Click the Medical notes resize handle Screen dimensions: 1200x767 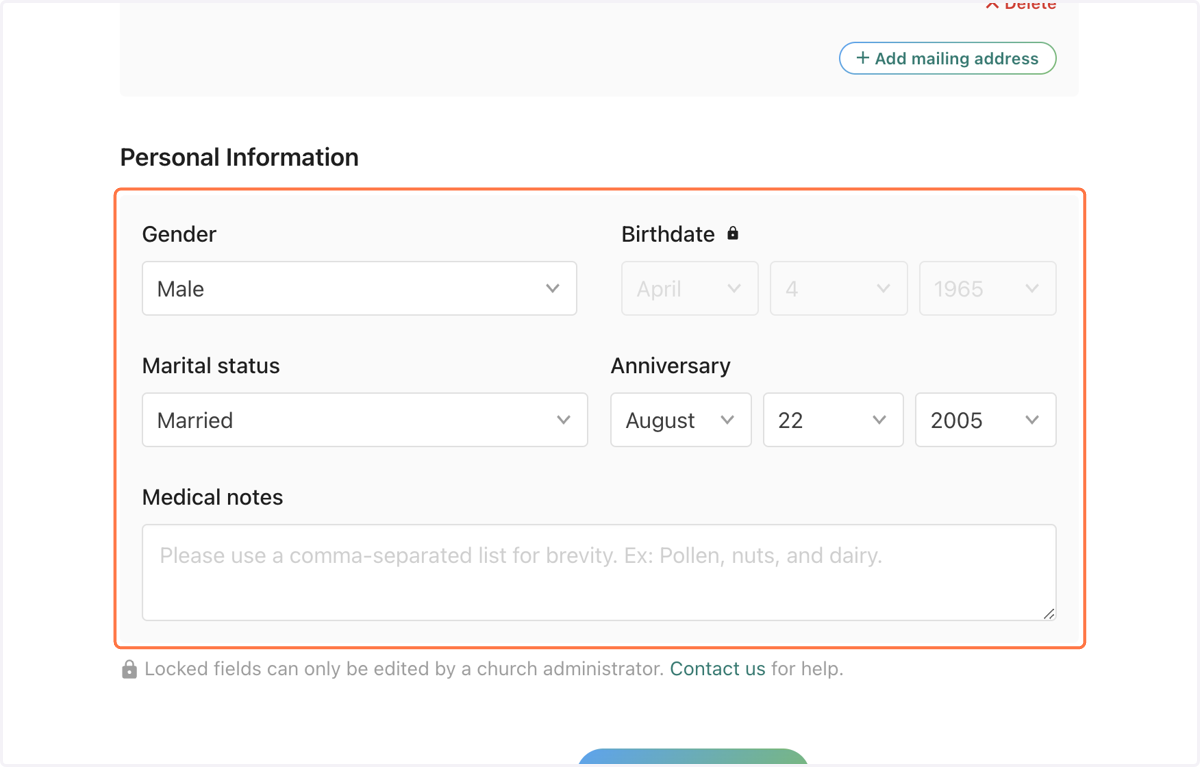(1048, 612)
